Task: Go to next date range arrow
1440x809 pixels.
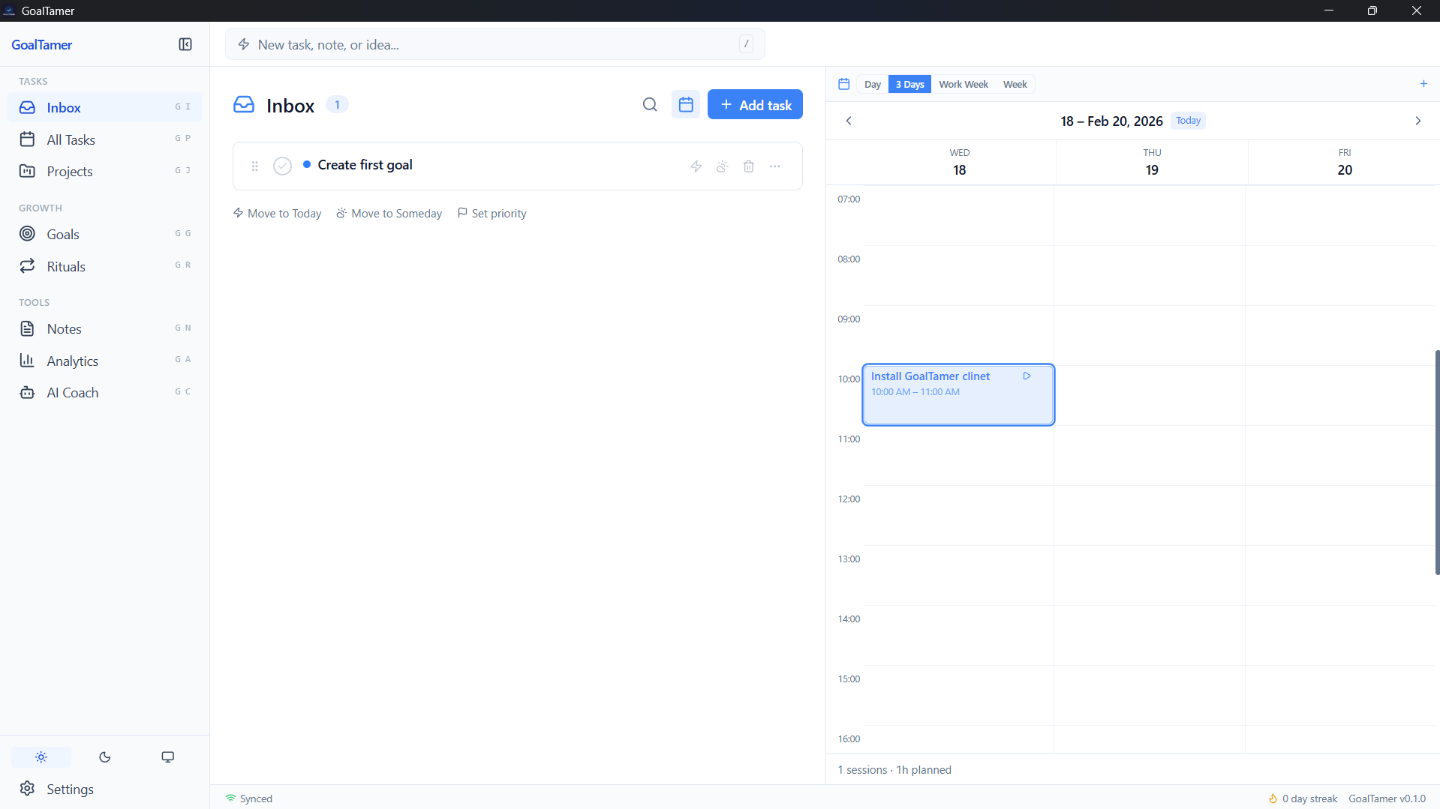Action: [x=1417, y=121]
